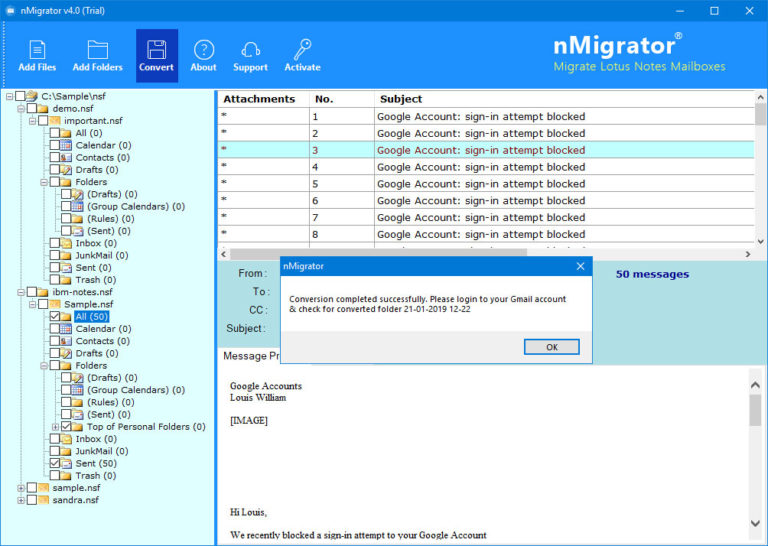
Task: Uncheck Top of Personal Folders checkbox
Action: (x=67, y=427)
